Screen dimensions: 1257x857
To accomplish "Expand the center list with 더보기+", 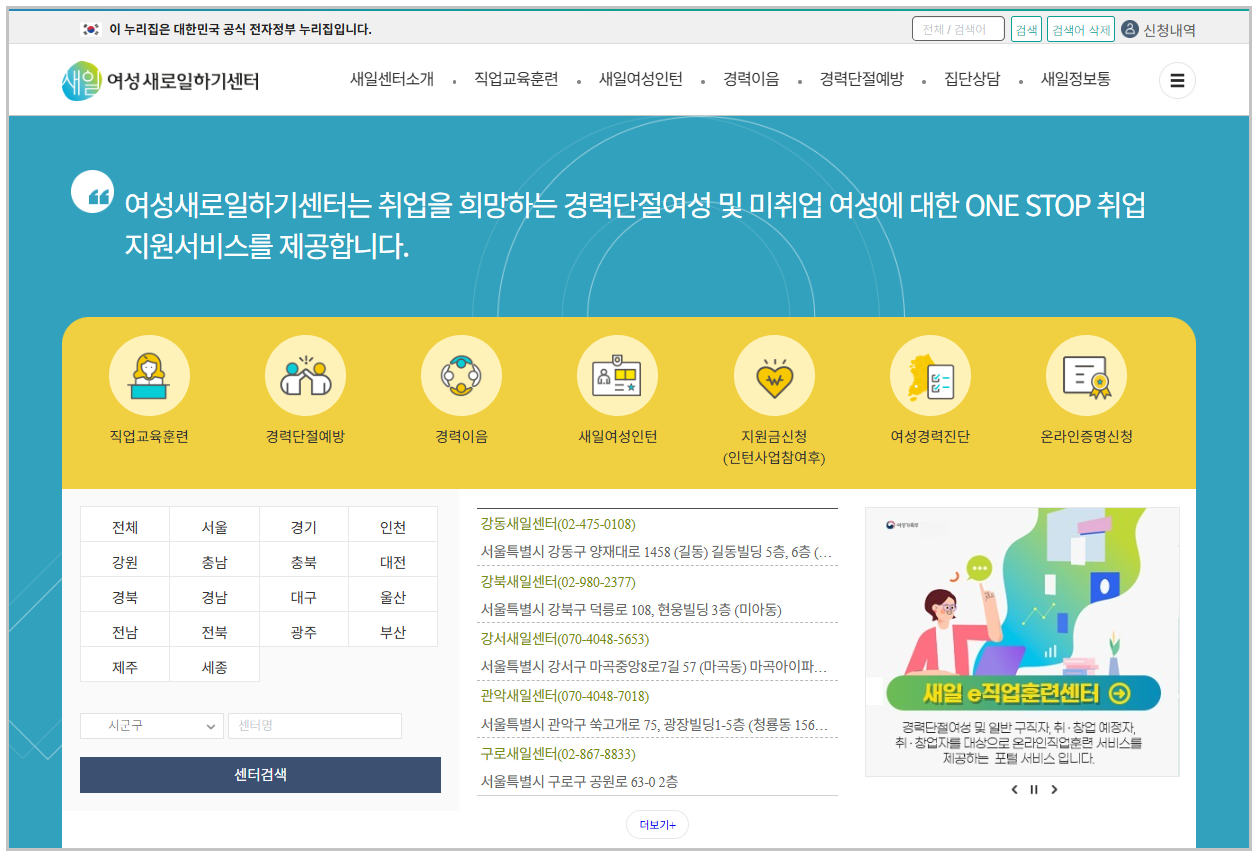I will pos(657,824).
